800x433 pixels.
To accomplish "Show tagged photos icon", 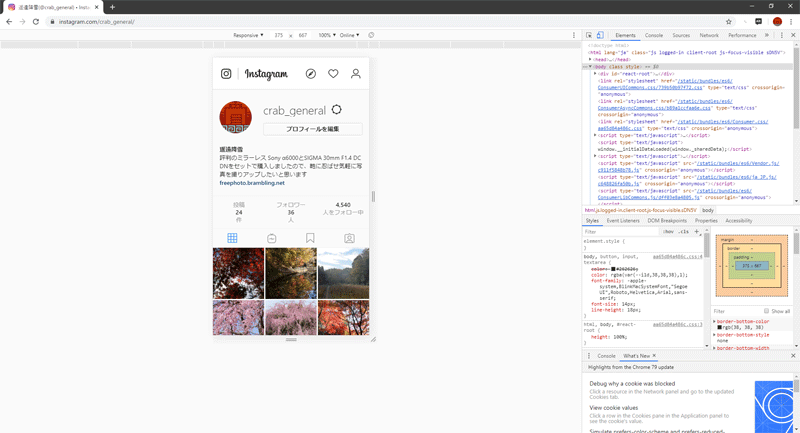I will click(x=349, y=238).
